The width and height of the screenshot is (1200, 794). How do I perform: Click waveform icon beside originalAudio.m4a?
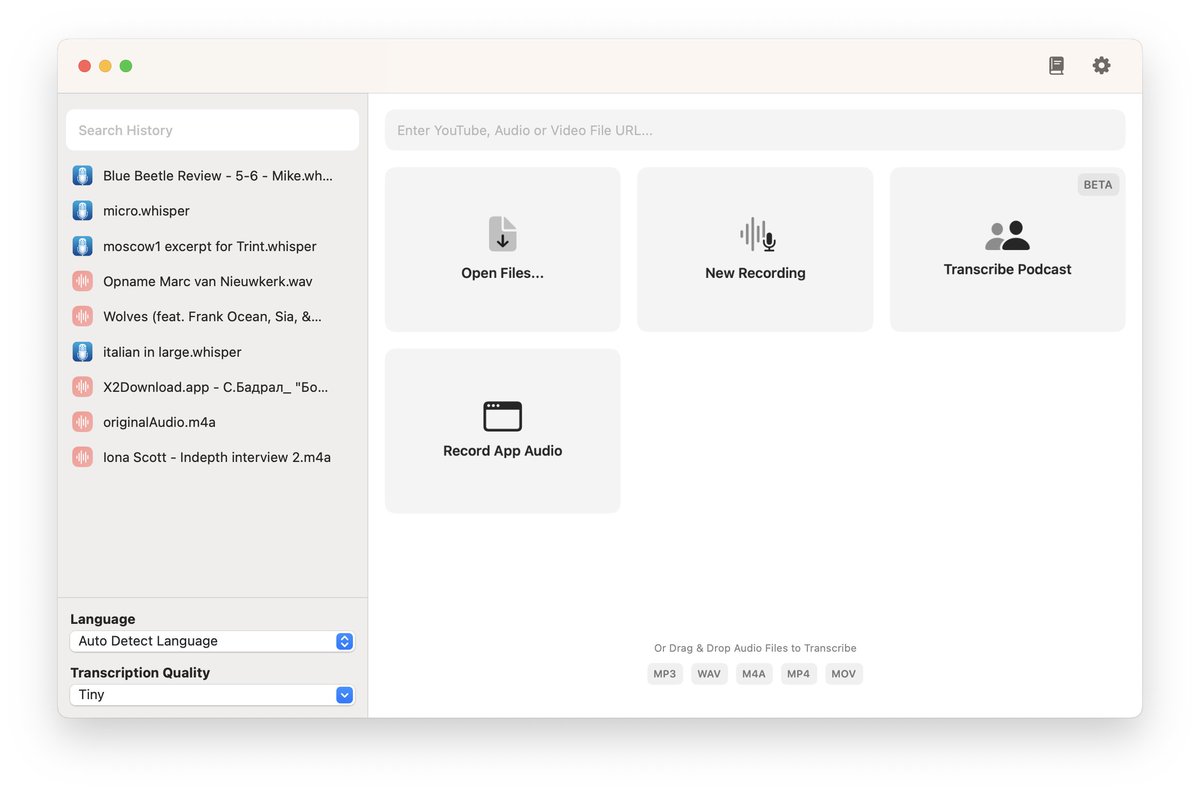(83, 422)
